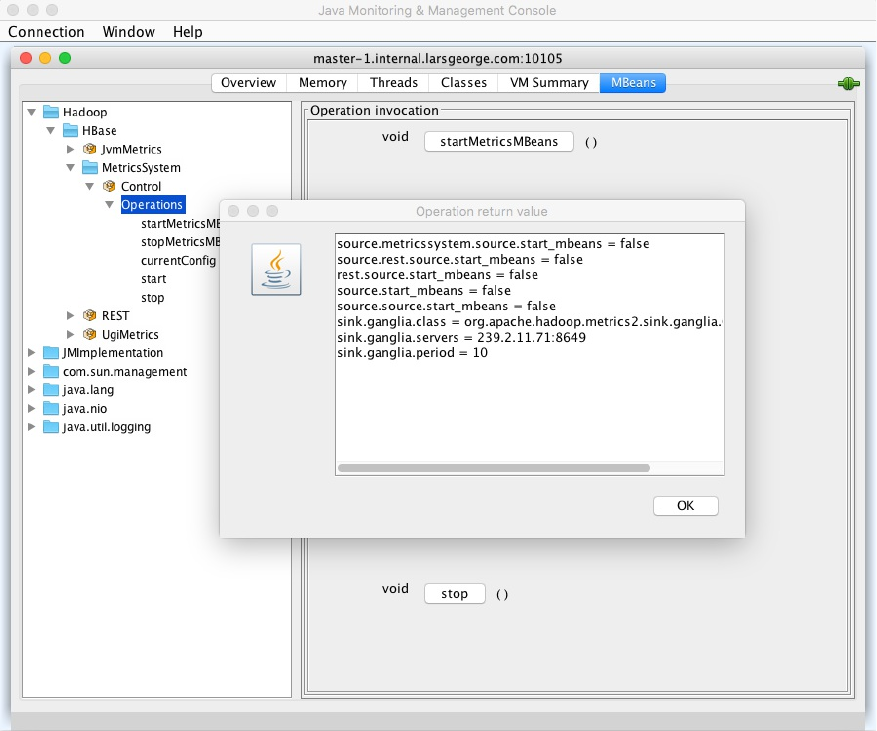This screenshot has height=731, width=877.
Task: Collapse the Control node
Action: point(89,186)
